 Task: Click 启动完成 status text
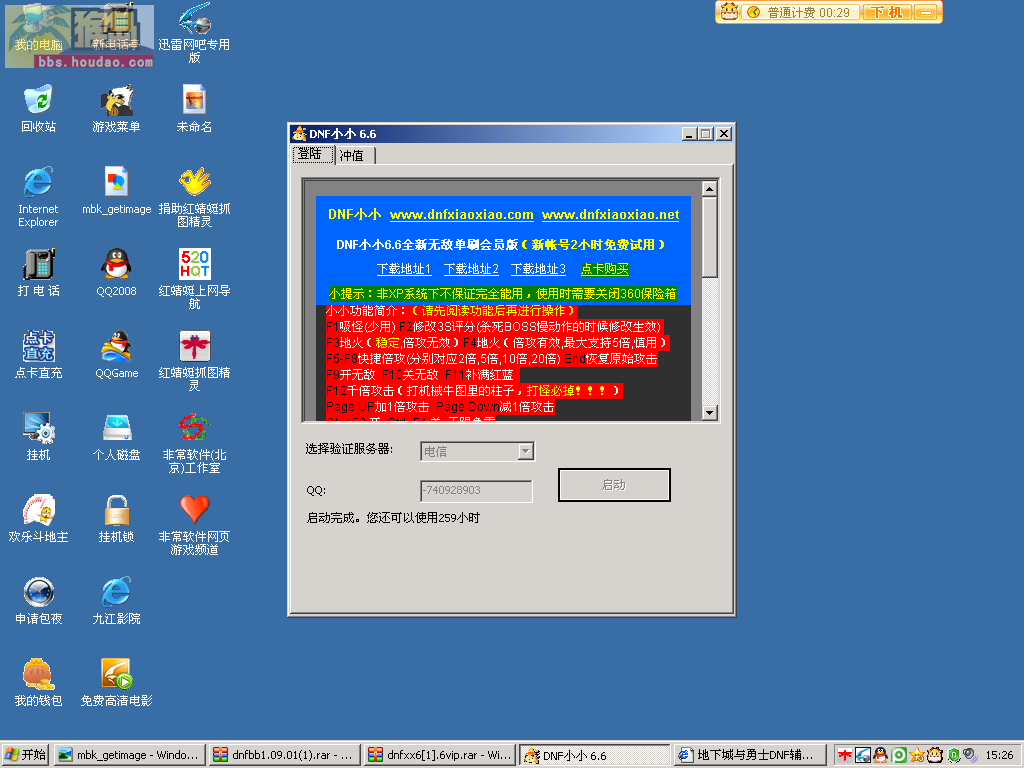click(x=393, y=518)
